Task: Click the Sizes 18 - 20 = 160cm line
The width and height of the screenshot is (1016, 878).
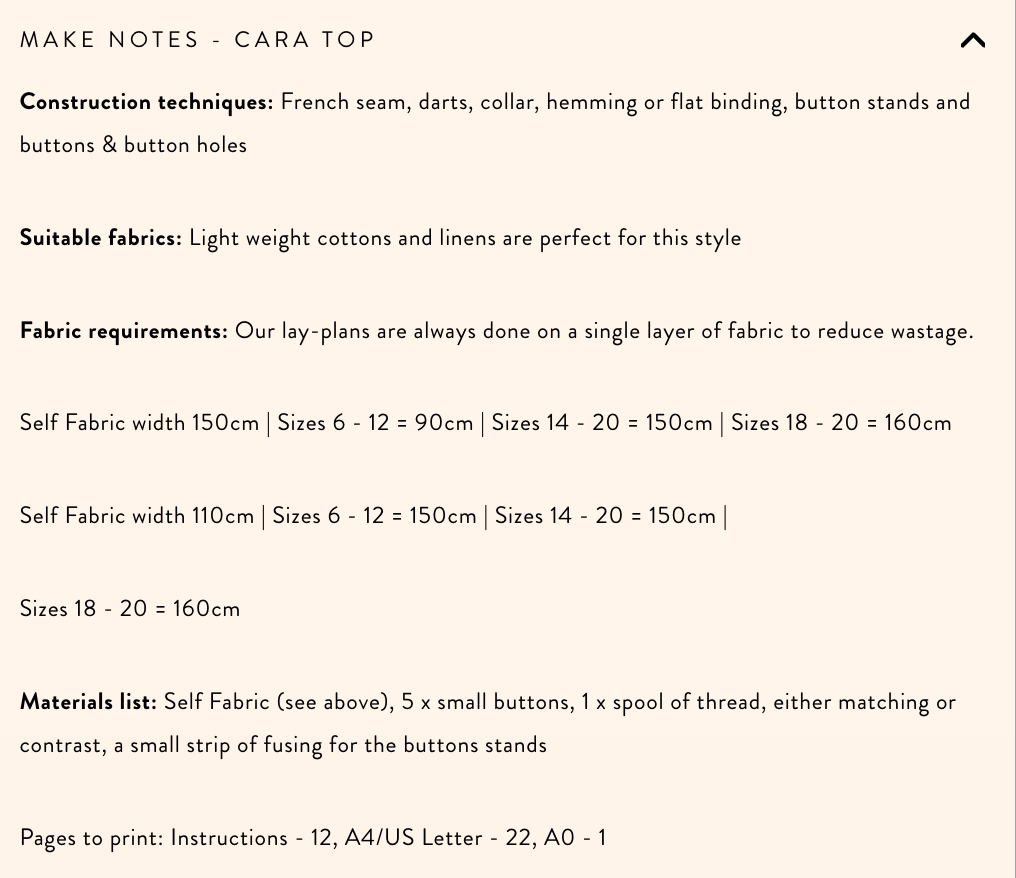Action: pos(130,608)
